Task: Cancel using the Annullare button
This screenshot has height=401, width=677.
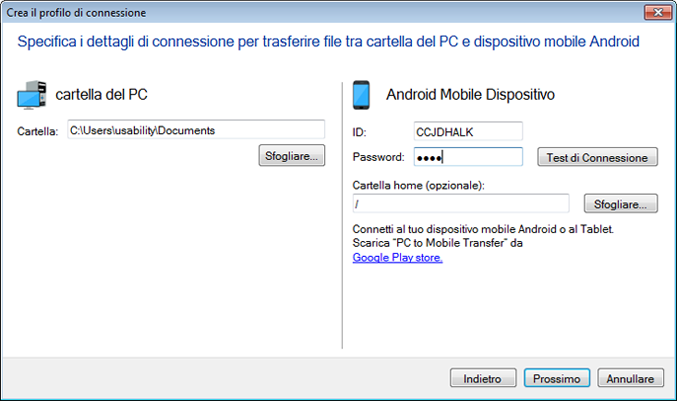Action: [x=631, y=379]
